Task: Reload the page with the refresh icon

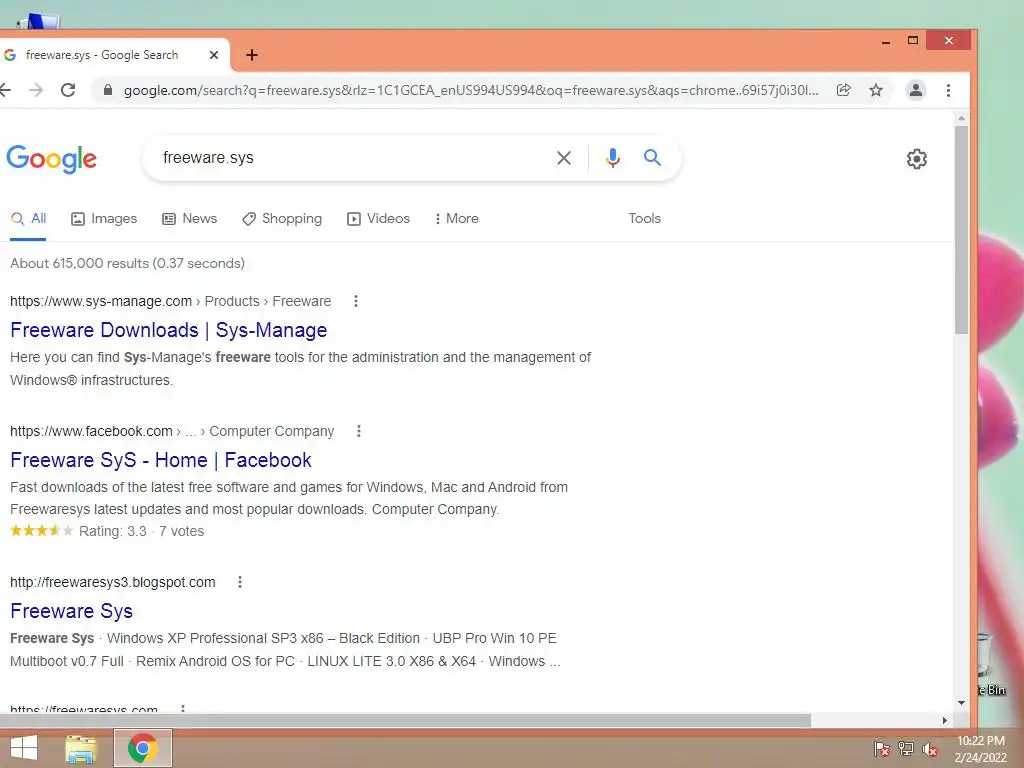Action: coord(68,90)
